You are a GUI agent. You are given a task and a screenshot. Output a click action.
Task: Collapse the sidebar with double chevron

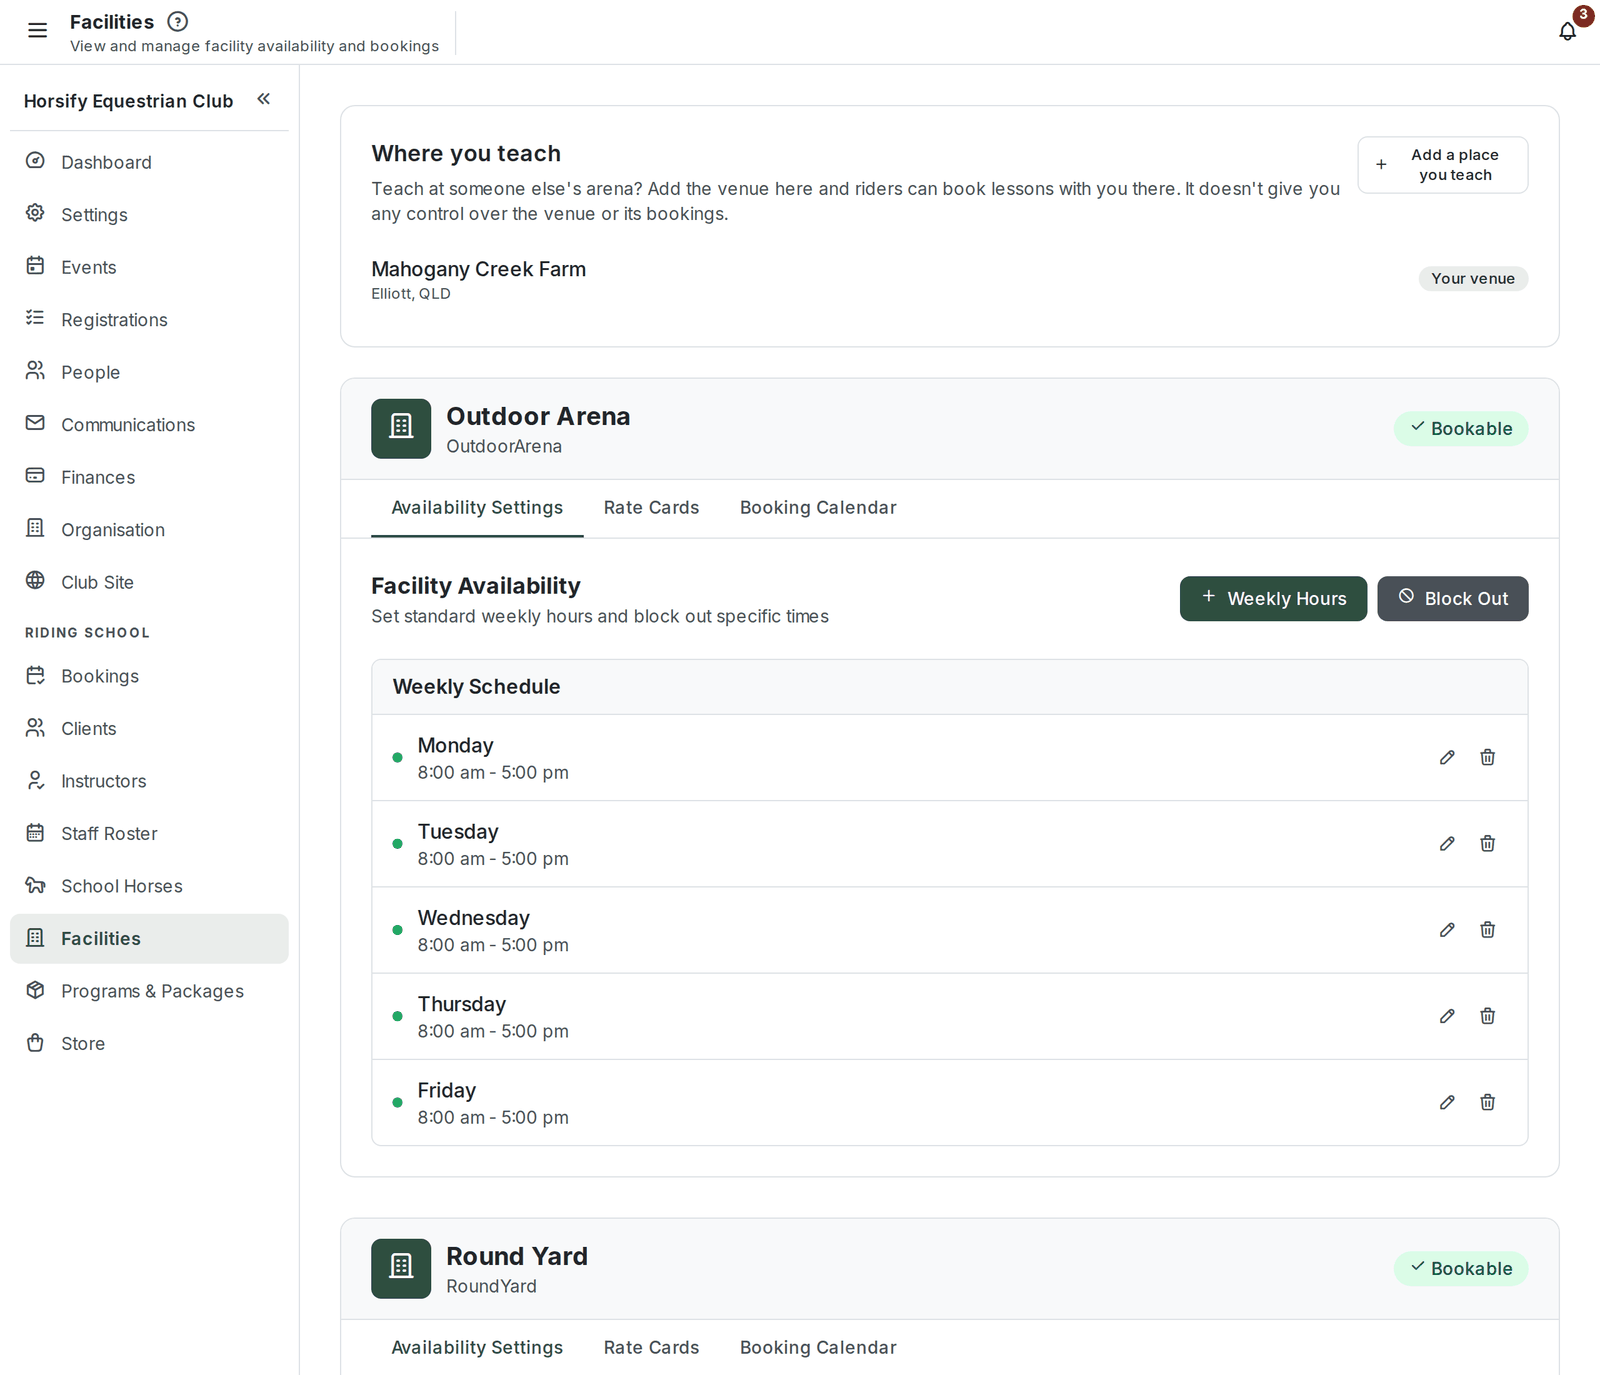[263, 99]
